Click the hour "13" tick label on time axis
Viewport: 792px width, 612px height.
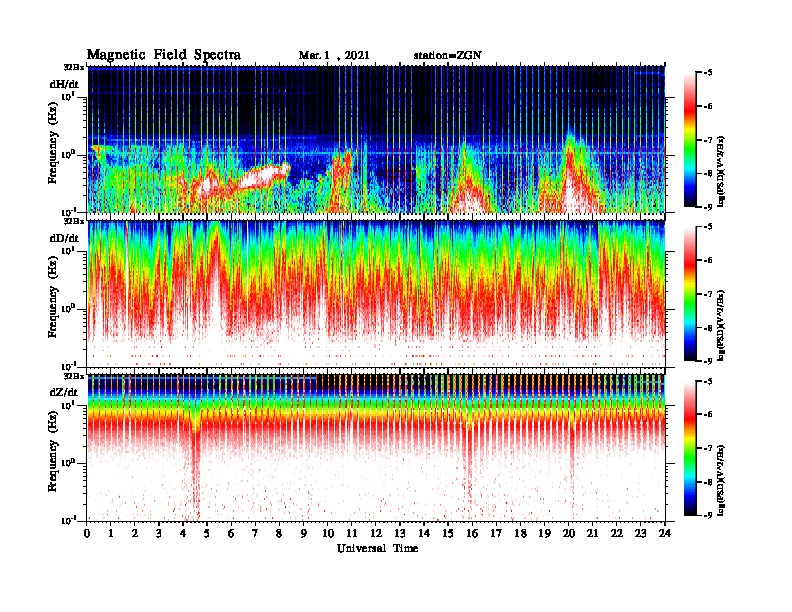point(400,533)
